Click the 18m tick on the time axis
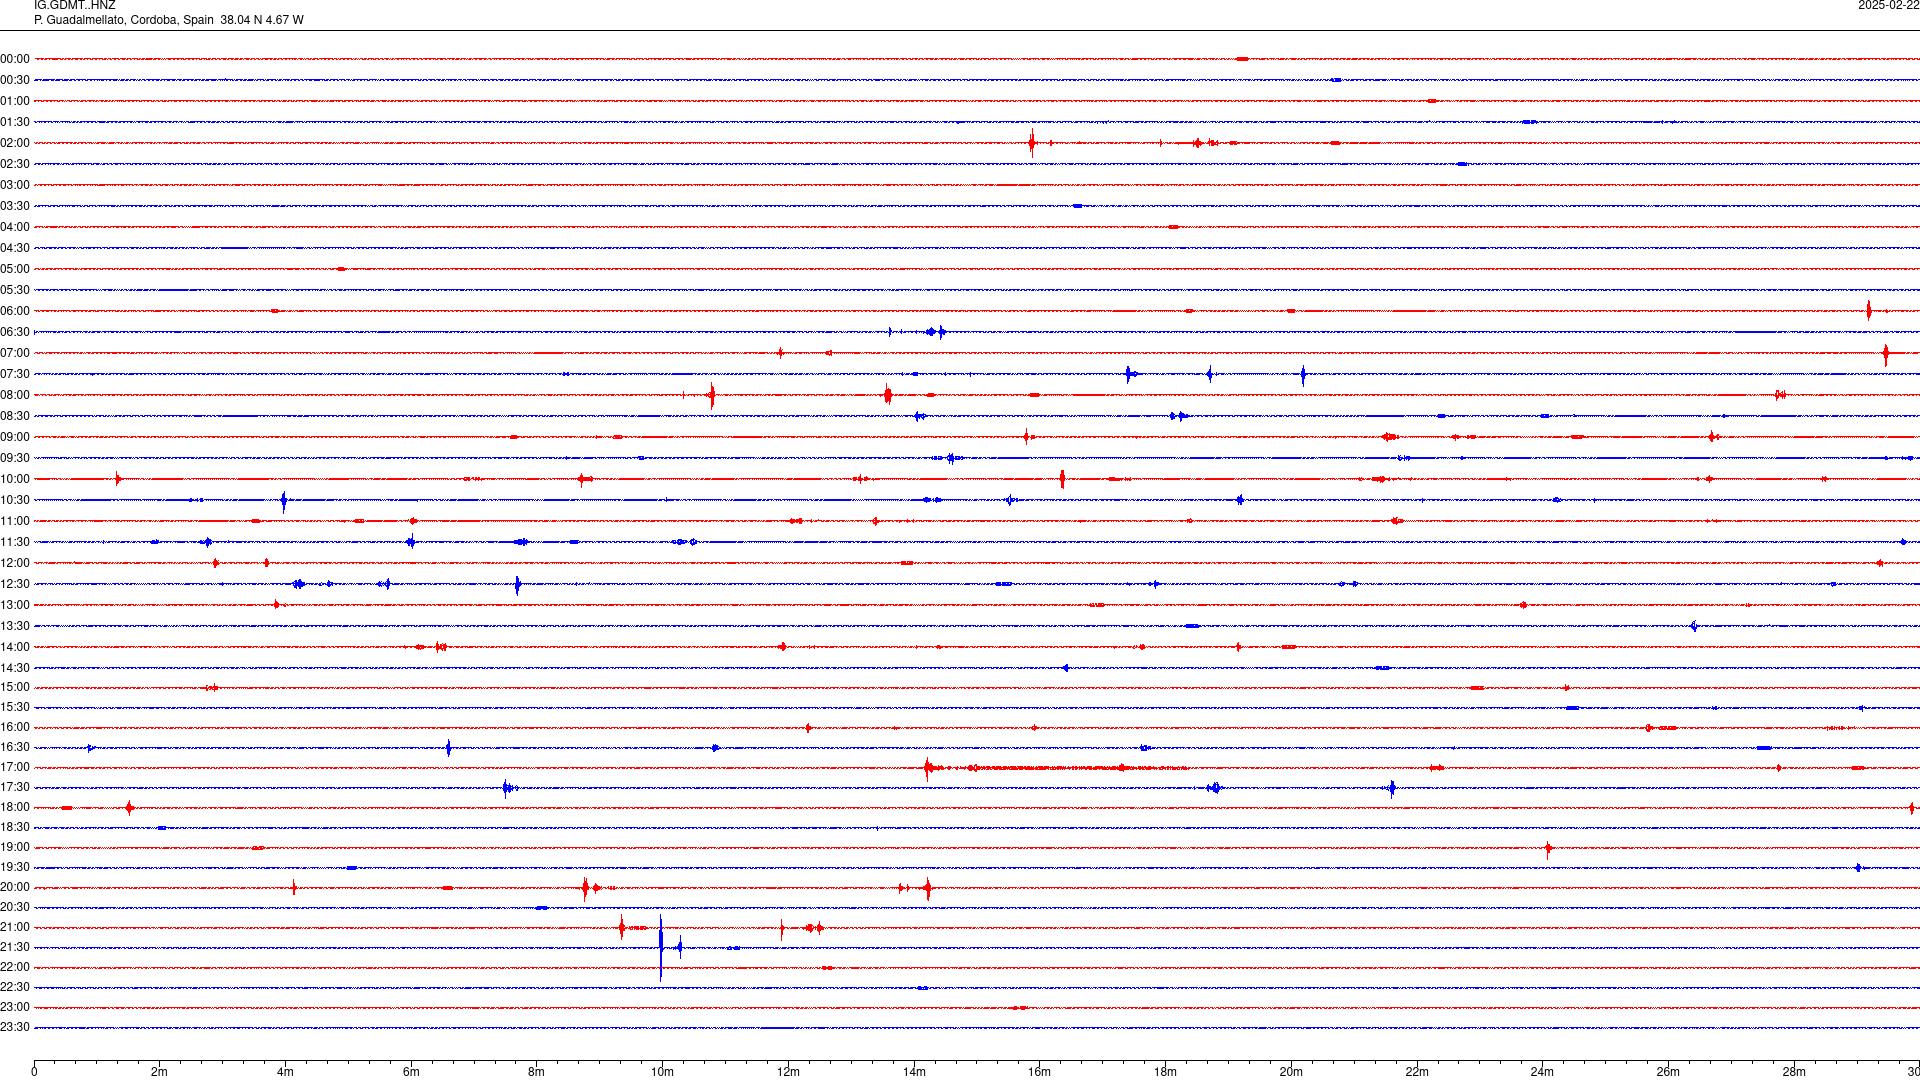This screenshot has width=1920, height=1080. click(1165, 1072)
